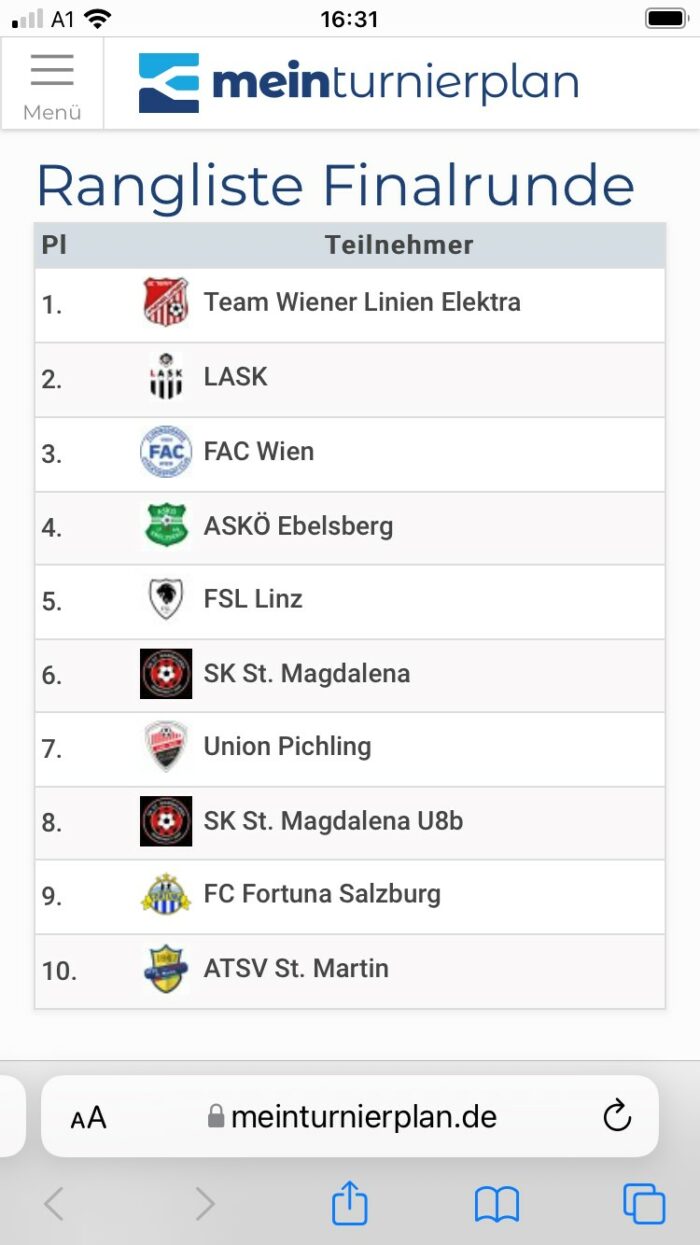
Task: Reload the page with the refresh icon
Action: pos(617,1116)
